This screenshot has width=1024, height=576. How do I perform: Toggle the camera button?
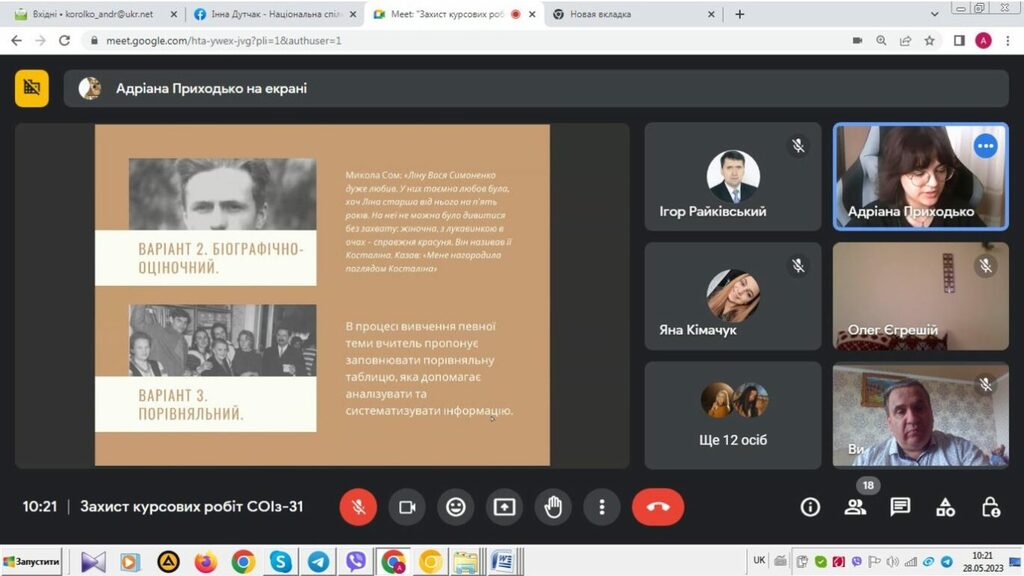(x=407, y=507)
